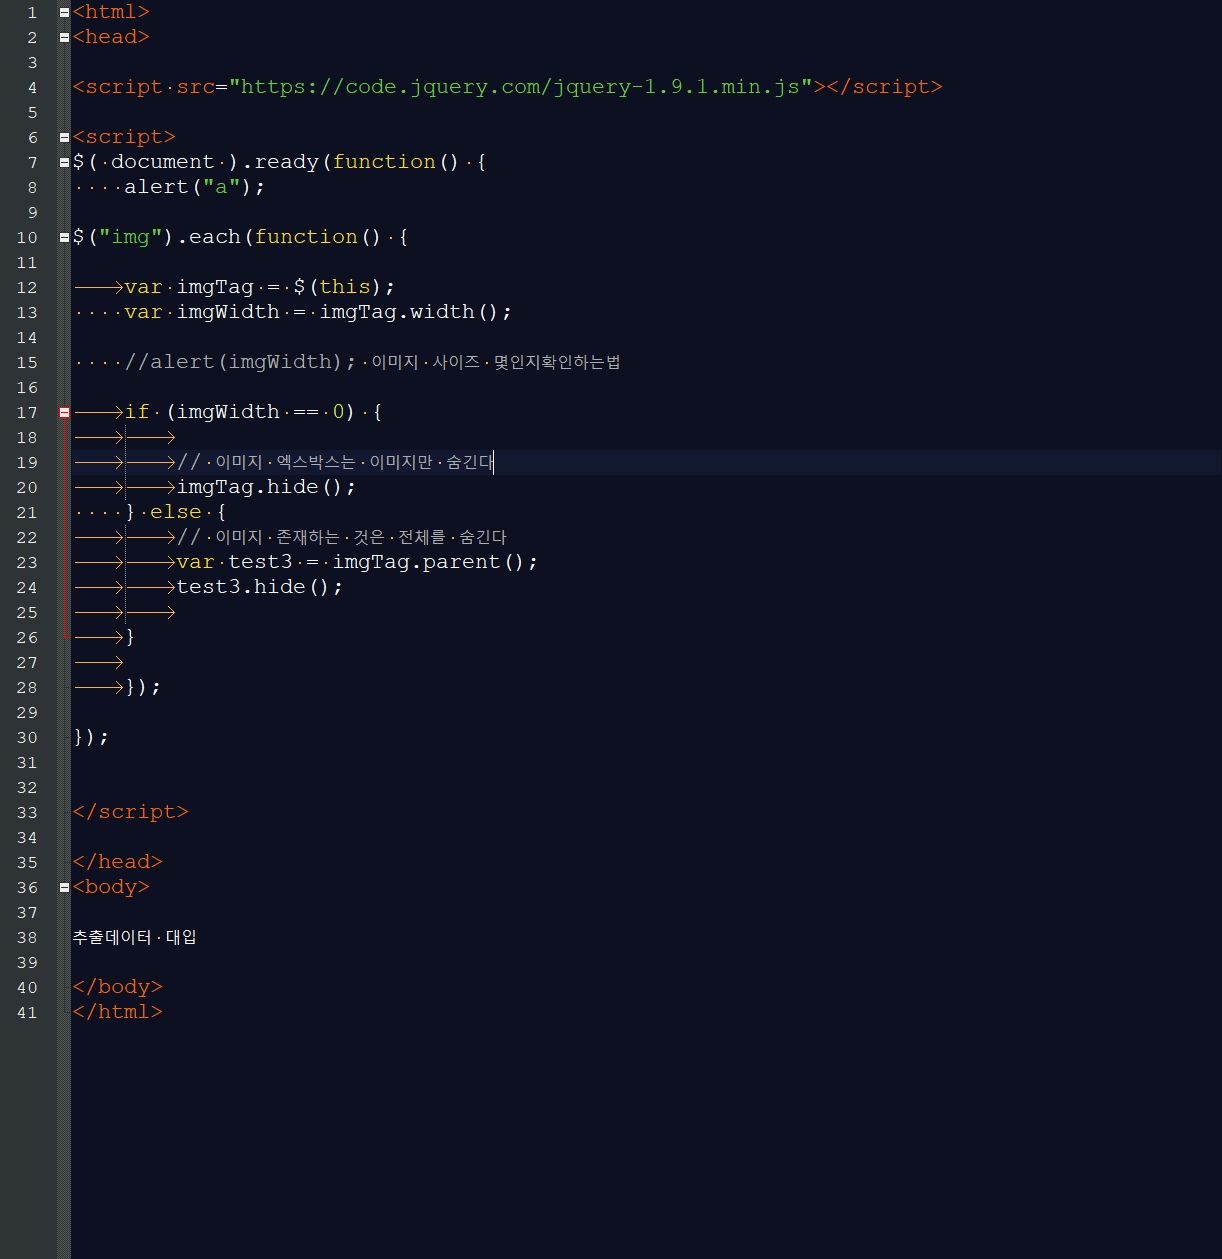
Task: Click line number 41 in the gutter
Action: click(27, 1013)
